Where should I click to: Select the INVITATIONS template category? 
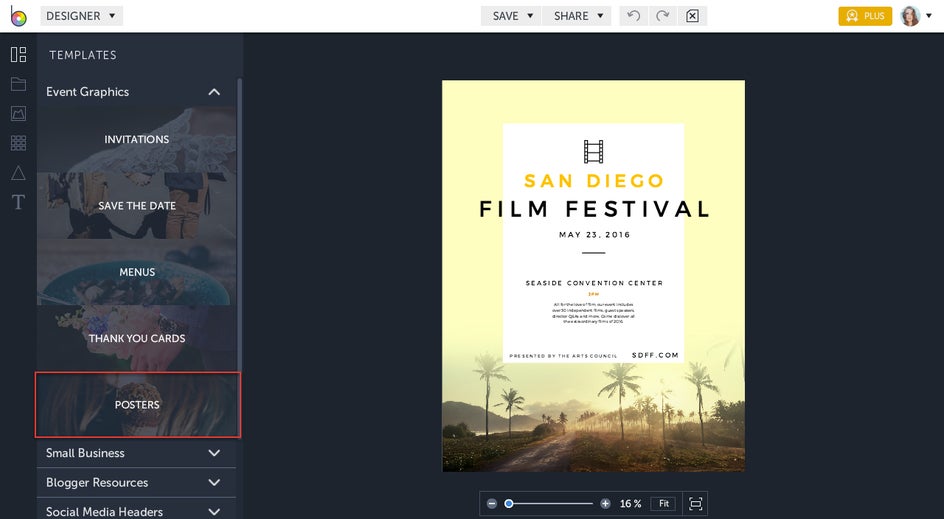click(137, 139)
